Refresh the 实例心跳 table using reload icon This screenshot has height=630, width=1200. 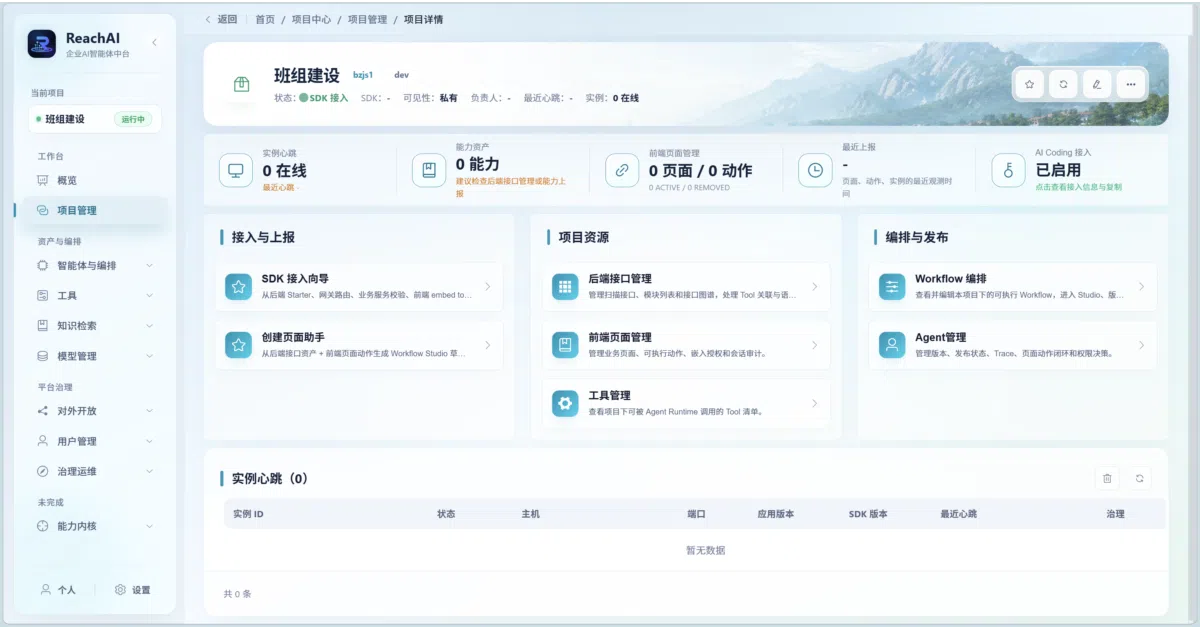1139,479
